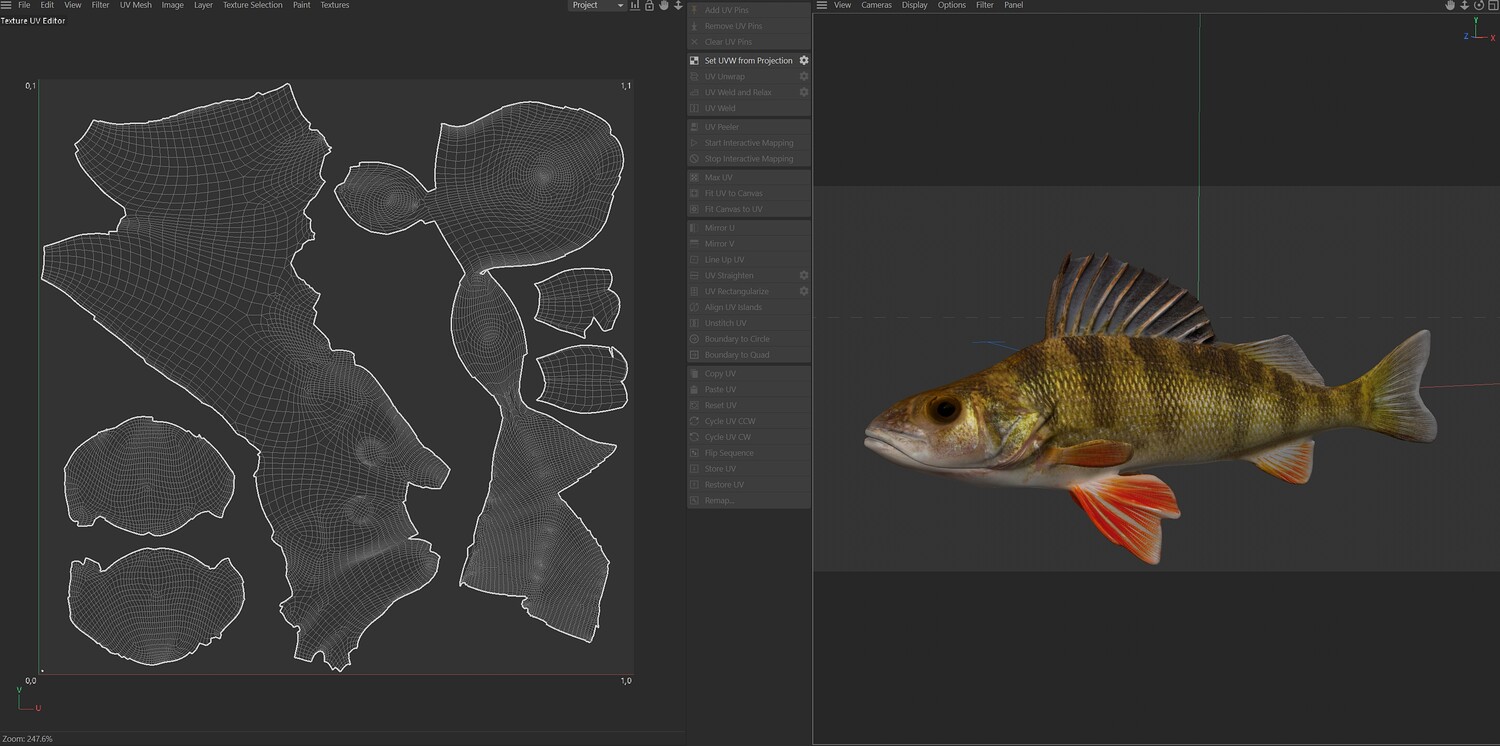Click the Mirror U icon
The height and width of the screenshot is (746, 1500).
pyautogui.click(x=694, y=228)
